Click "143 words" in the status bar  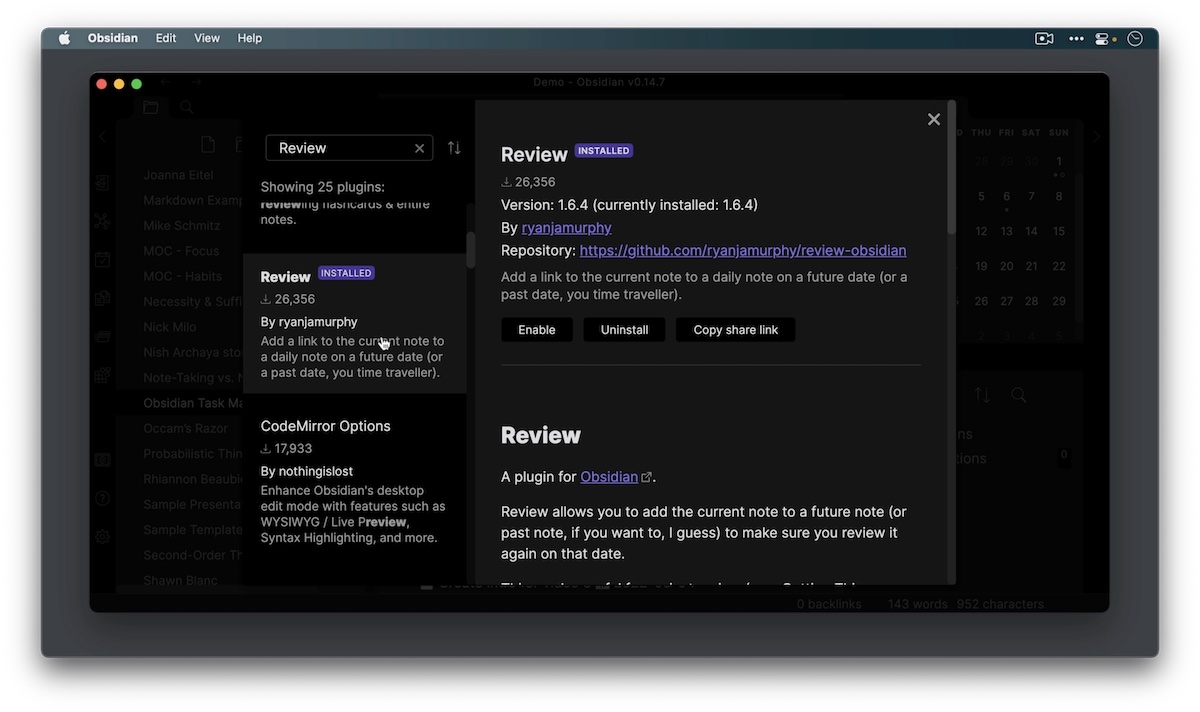(918, 604)
